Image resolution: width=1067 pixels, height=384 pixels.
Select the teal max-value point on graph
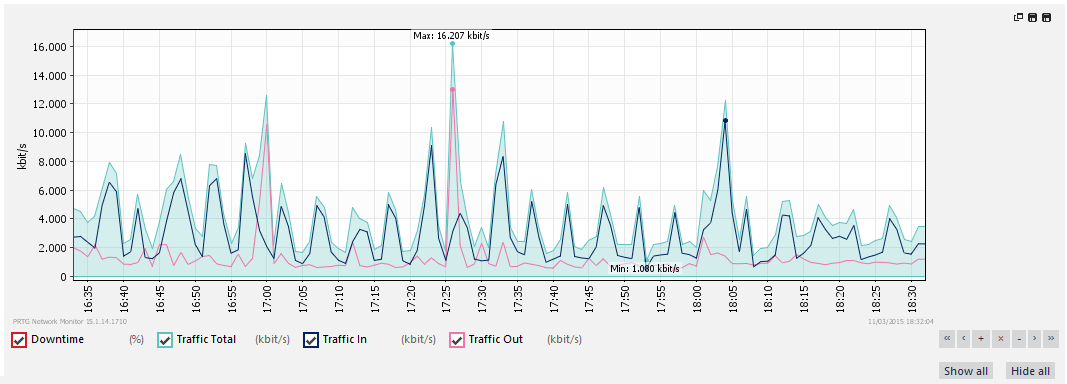pyautogui.click(x=452, y=44)
